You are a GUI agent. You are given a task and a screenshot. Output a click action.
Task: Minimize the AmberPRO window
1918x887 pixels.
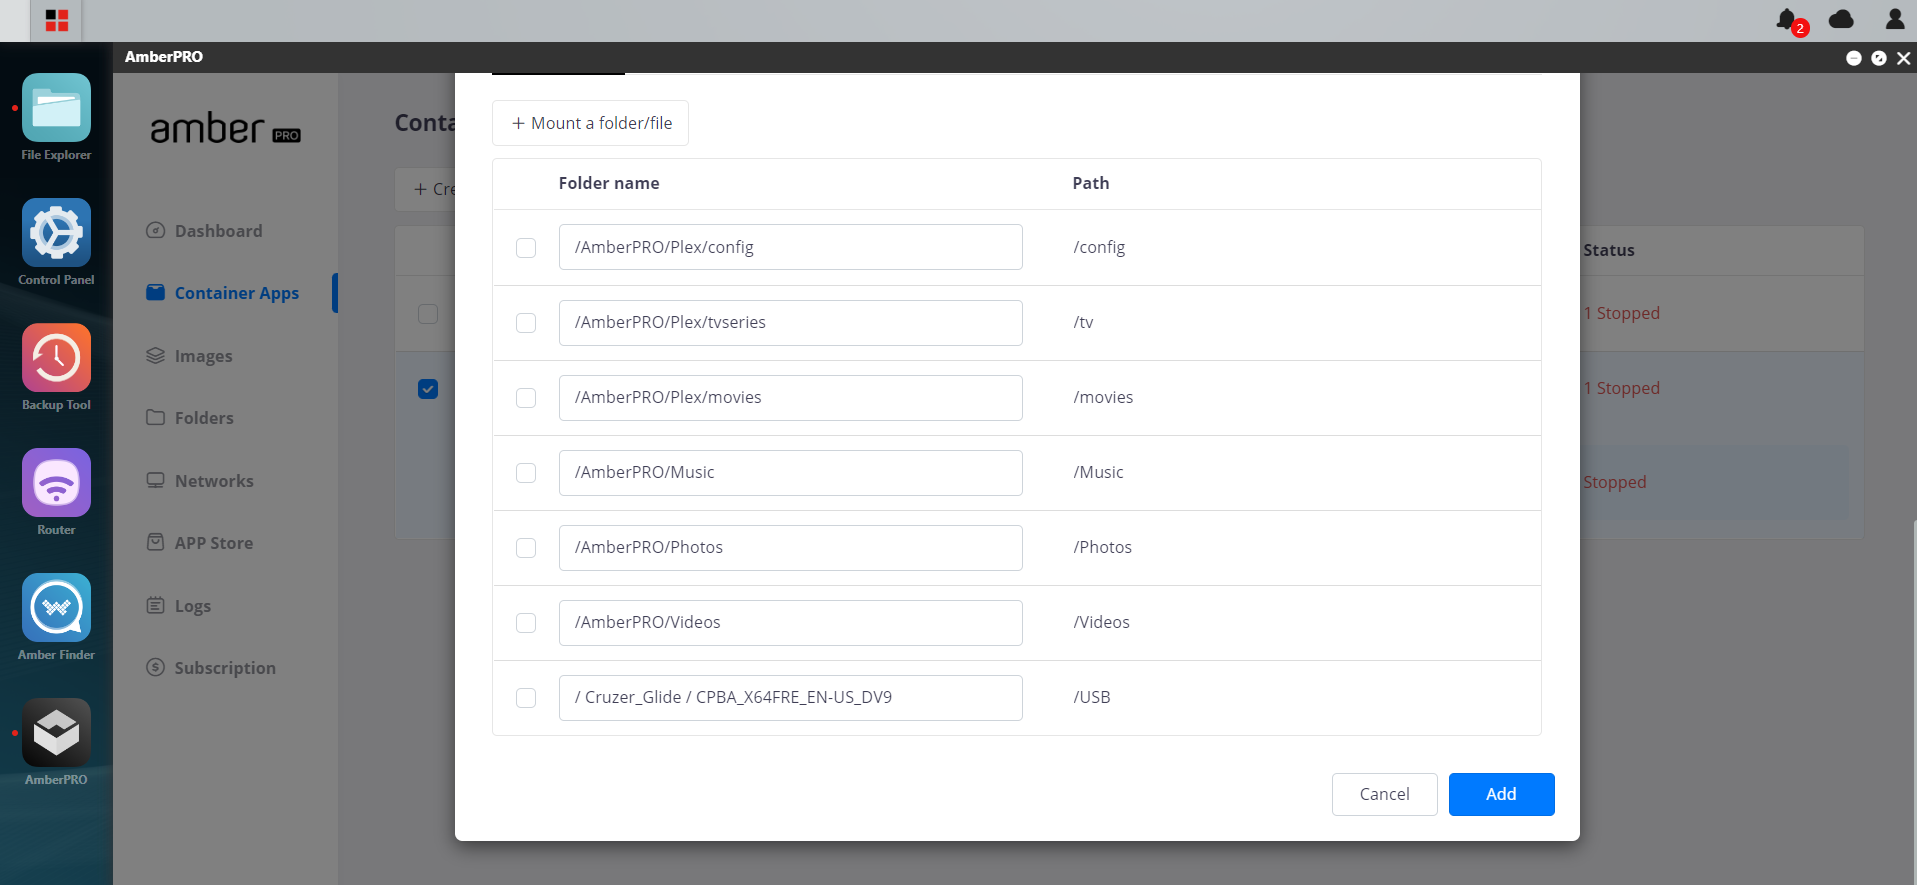tap(1853, 58)
